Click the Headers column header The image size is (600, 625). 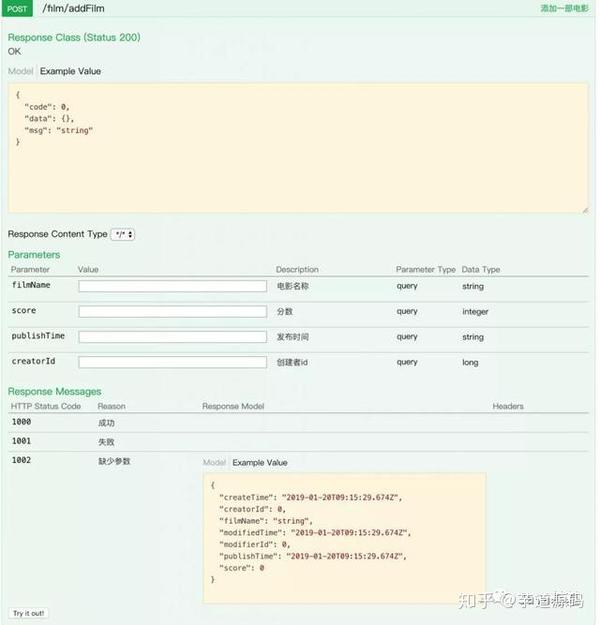click(508, 406)
